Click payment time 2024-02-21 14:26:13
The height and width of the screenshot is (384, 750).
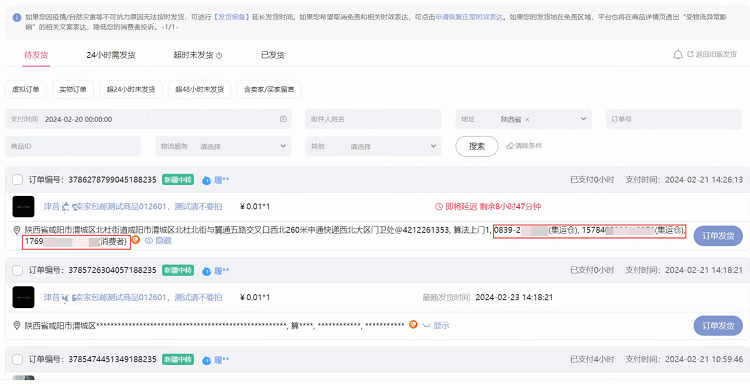704,180
